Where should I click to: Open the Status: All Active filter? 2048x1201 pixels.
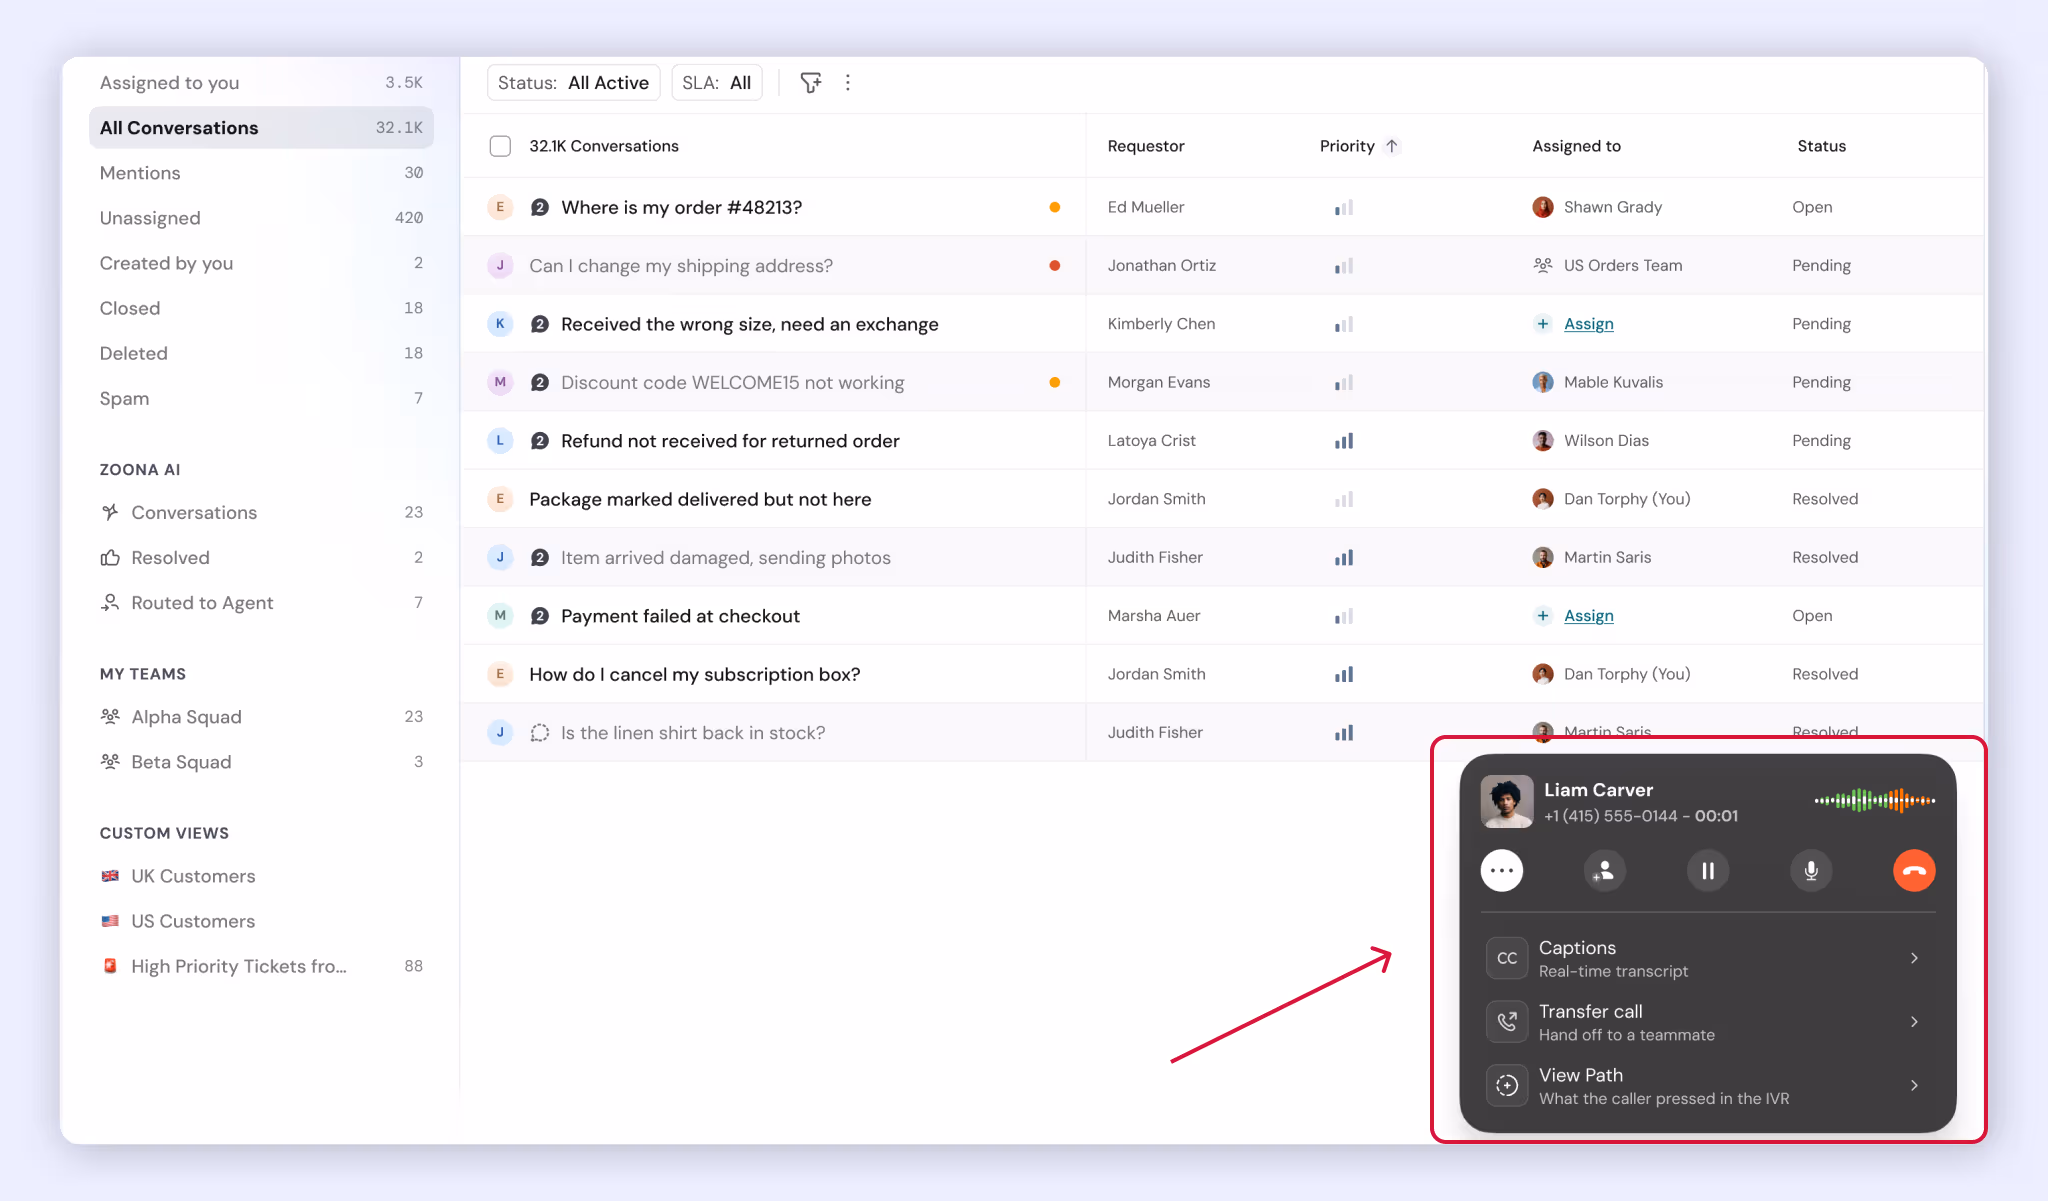point(573,83)
